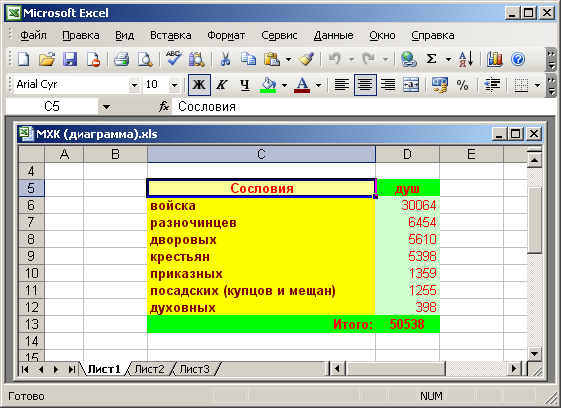Click the fx Insert Function icon

click(x=164, y=106)
